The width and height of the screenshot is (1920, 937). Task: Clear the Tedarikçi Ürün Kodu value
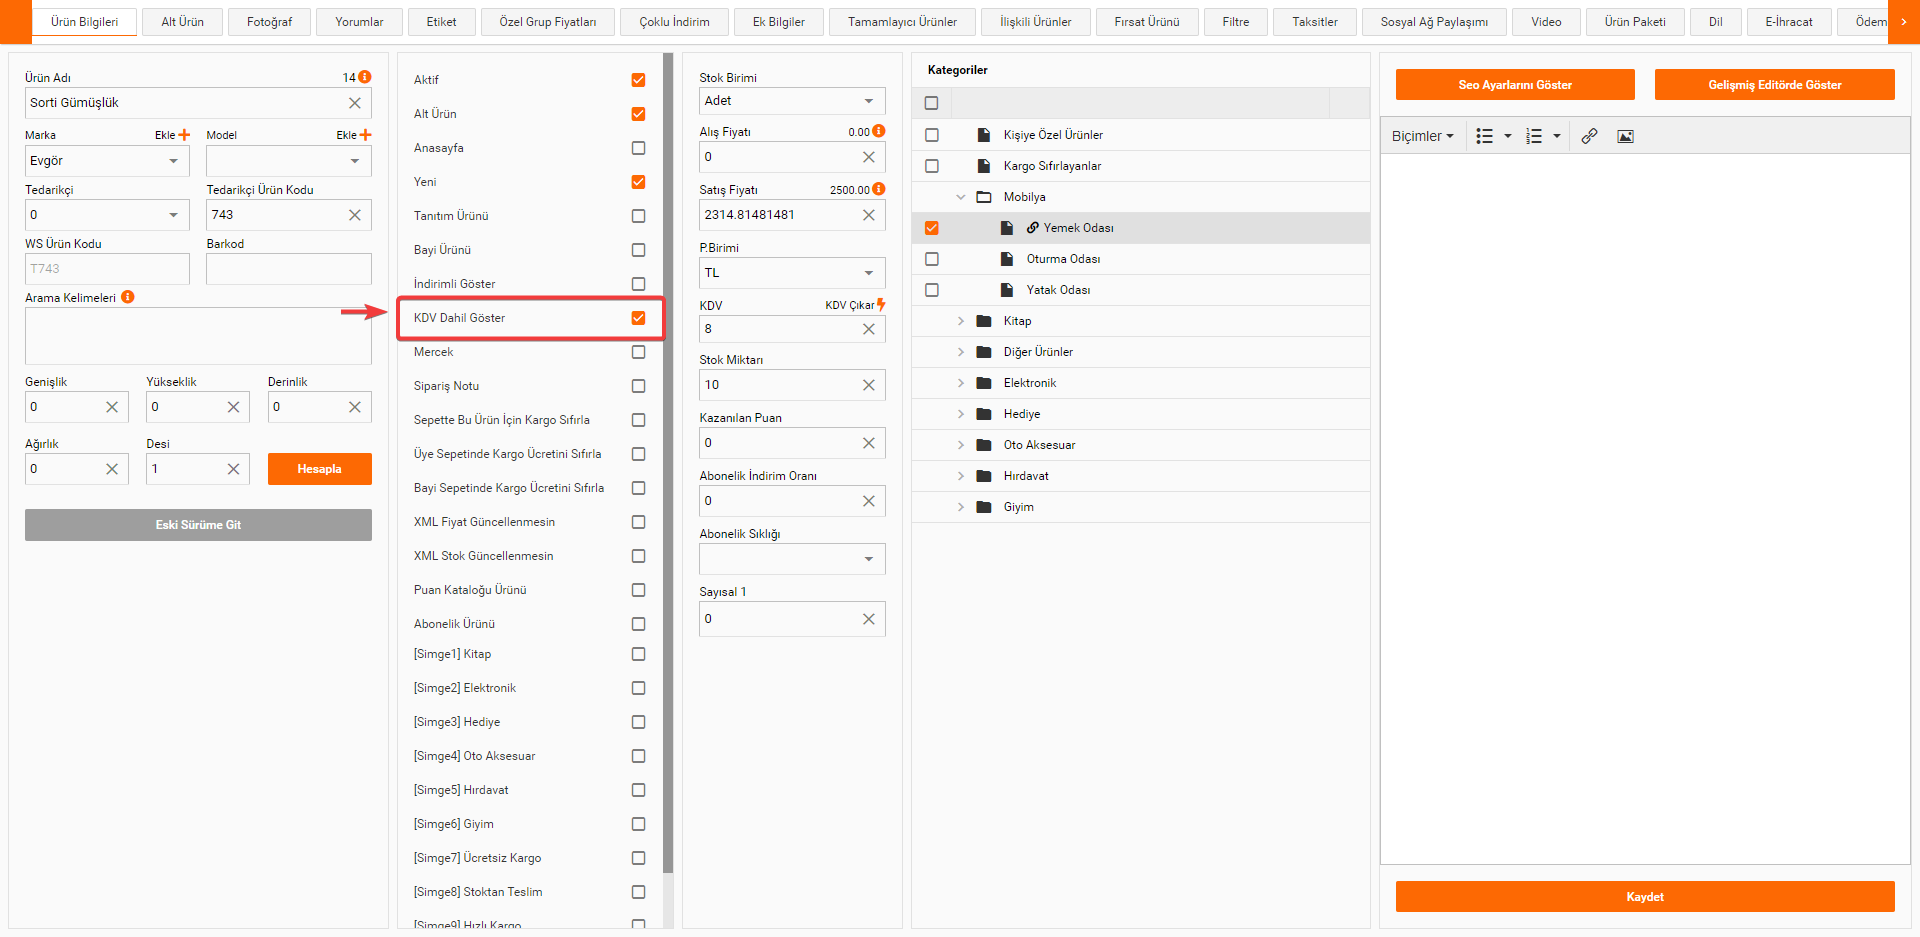[x=355, y=215]
